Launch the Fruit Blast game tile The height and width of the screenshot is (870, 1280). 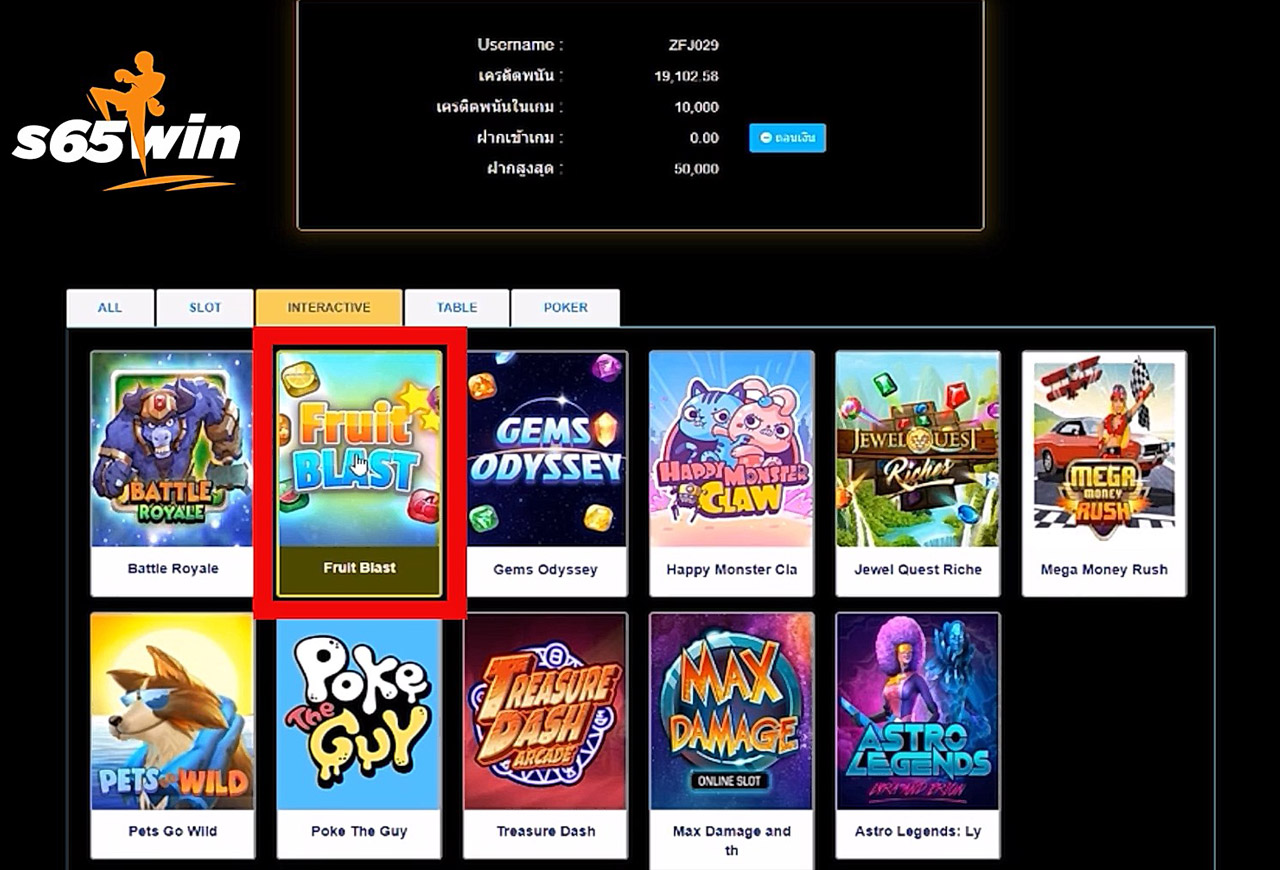pos(359,449)
